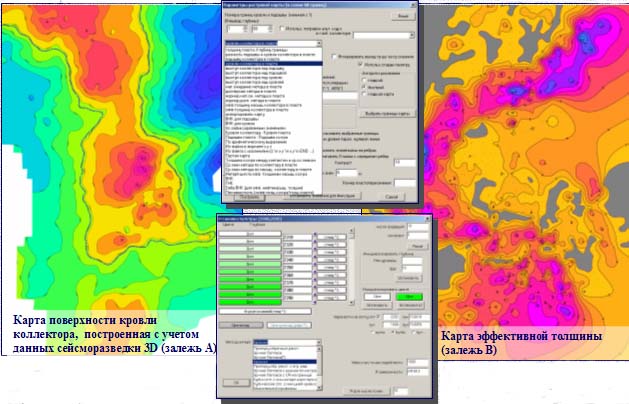Select the first radio button in the upper dialog group
The image size is (629, 404).
pyautogui.click(x=364, y=80)
